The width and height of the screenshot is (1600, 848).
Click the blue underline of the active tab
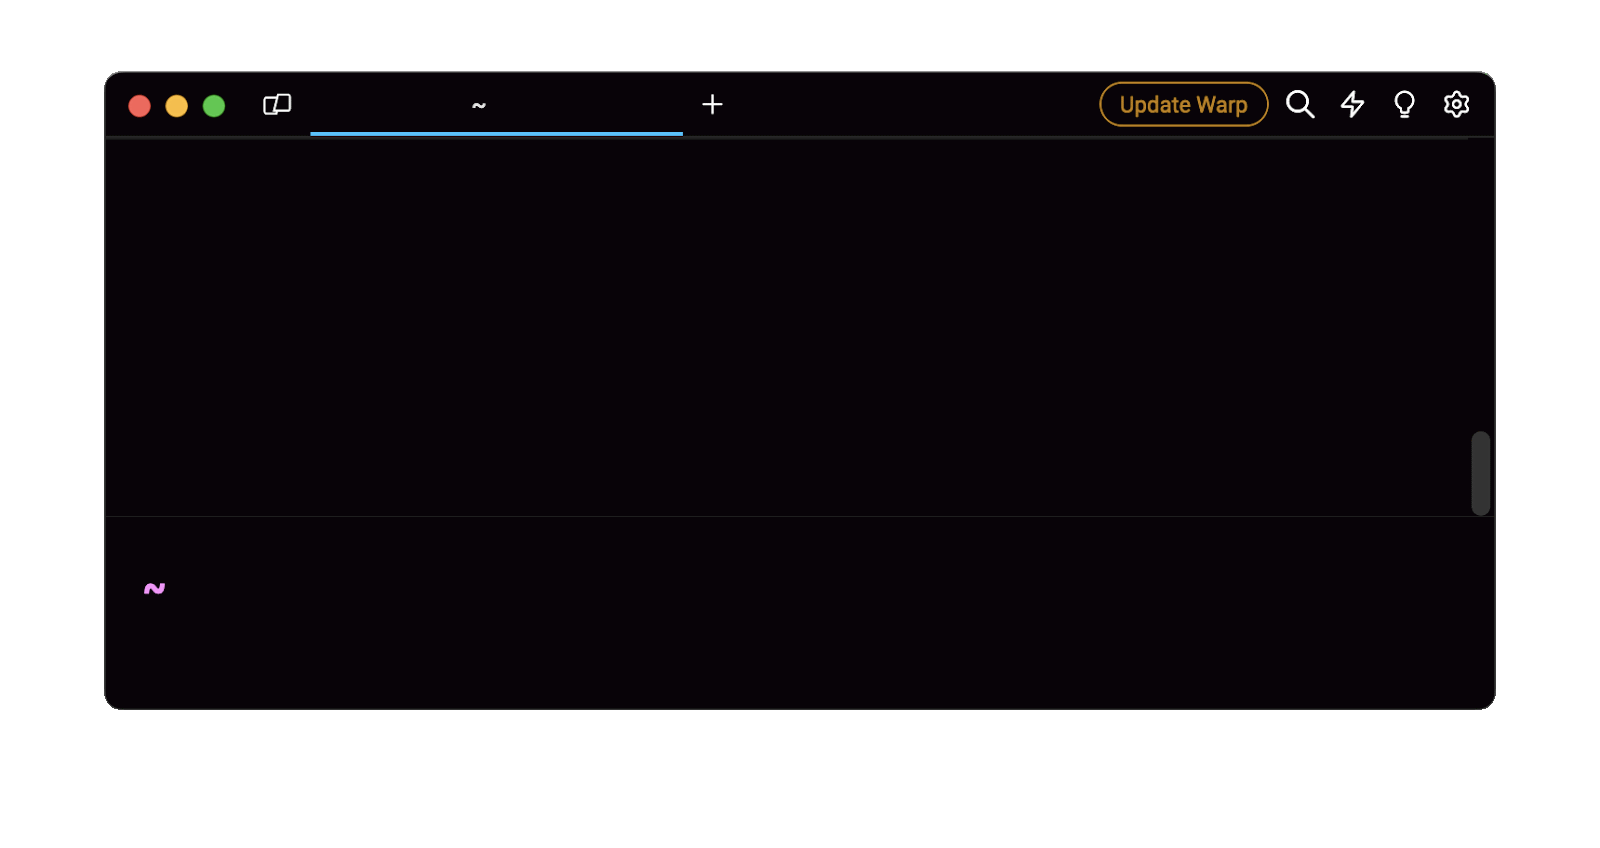click(x=496, y=133)
